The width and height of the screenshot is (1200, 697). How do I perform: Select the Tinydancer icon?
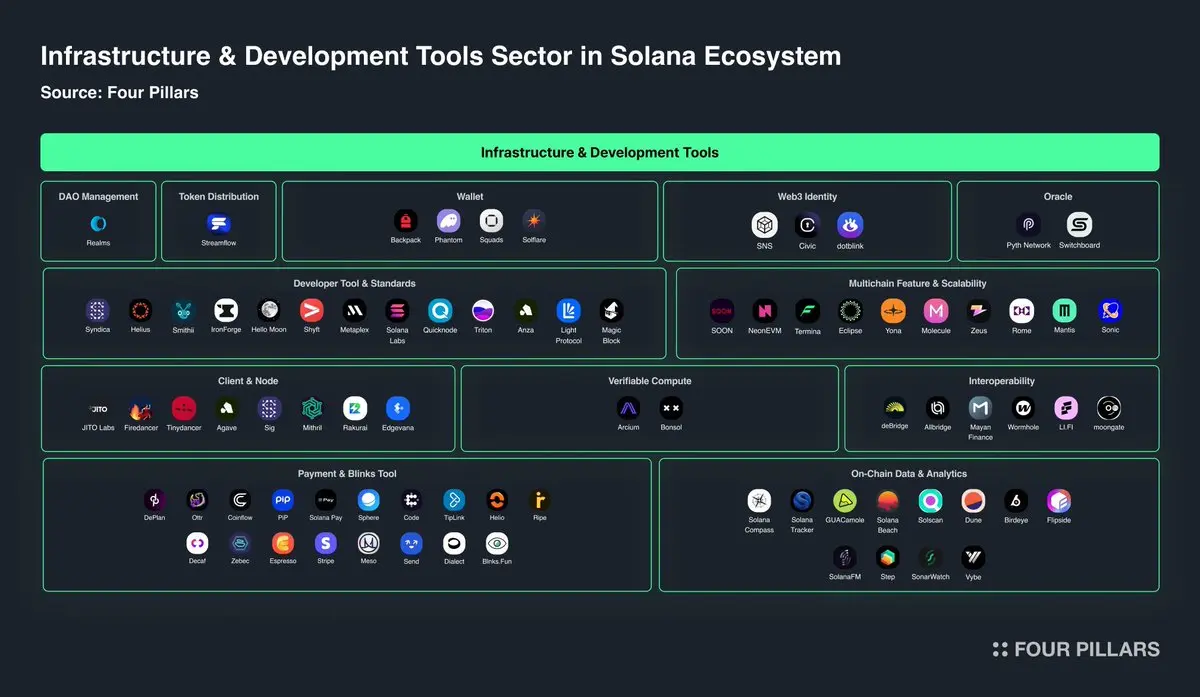(183, 408)
